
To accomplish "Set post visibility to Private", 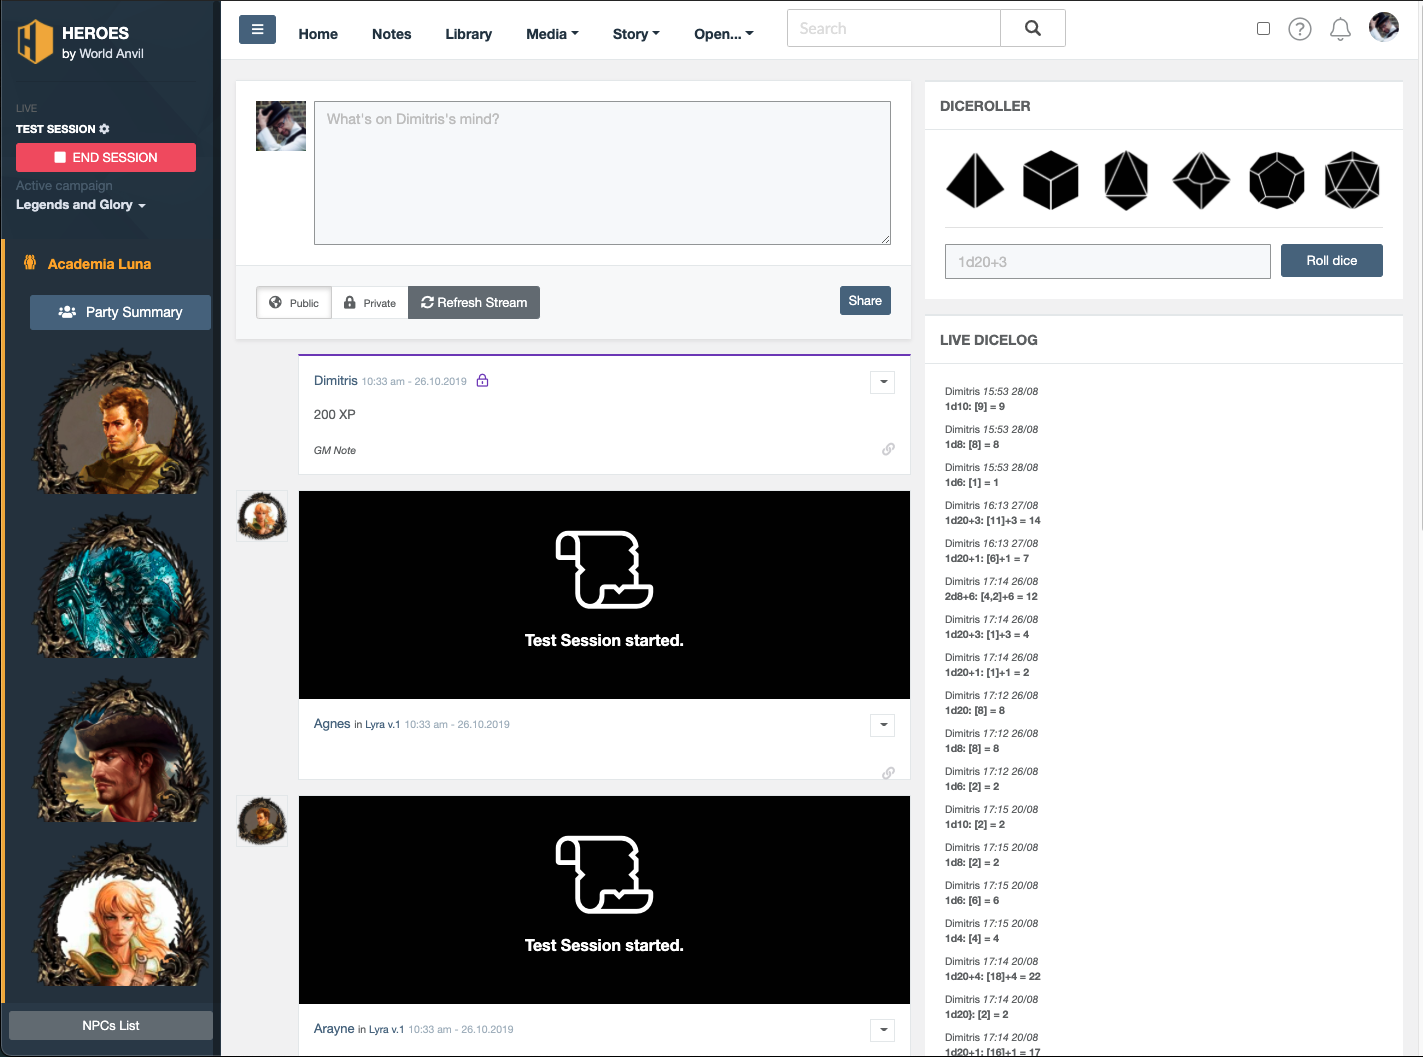I will (x=370, y=302).
